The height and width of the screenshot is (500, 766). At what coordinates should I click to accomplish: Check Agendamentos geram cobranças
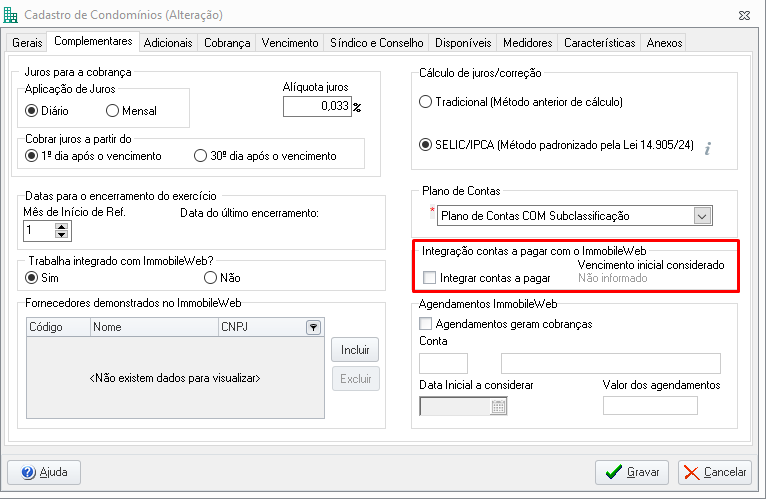[x=426, y=324]
